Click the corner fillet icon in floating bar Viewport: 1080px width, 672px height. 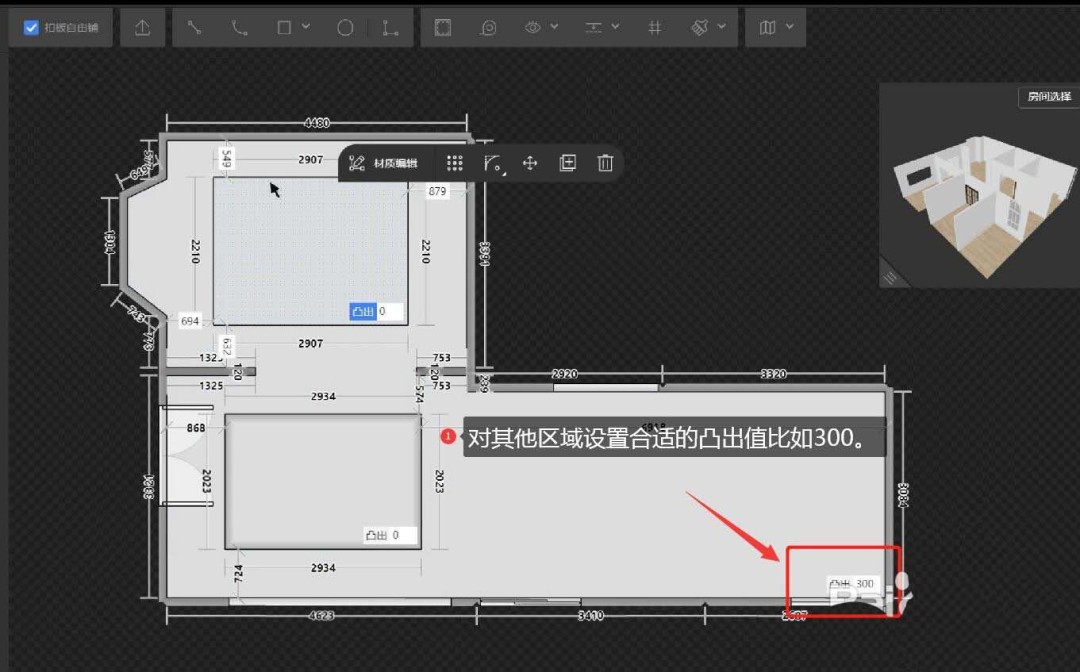click(492, 163)
